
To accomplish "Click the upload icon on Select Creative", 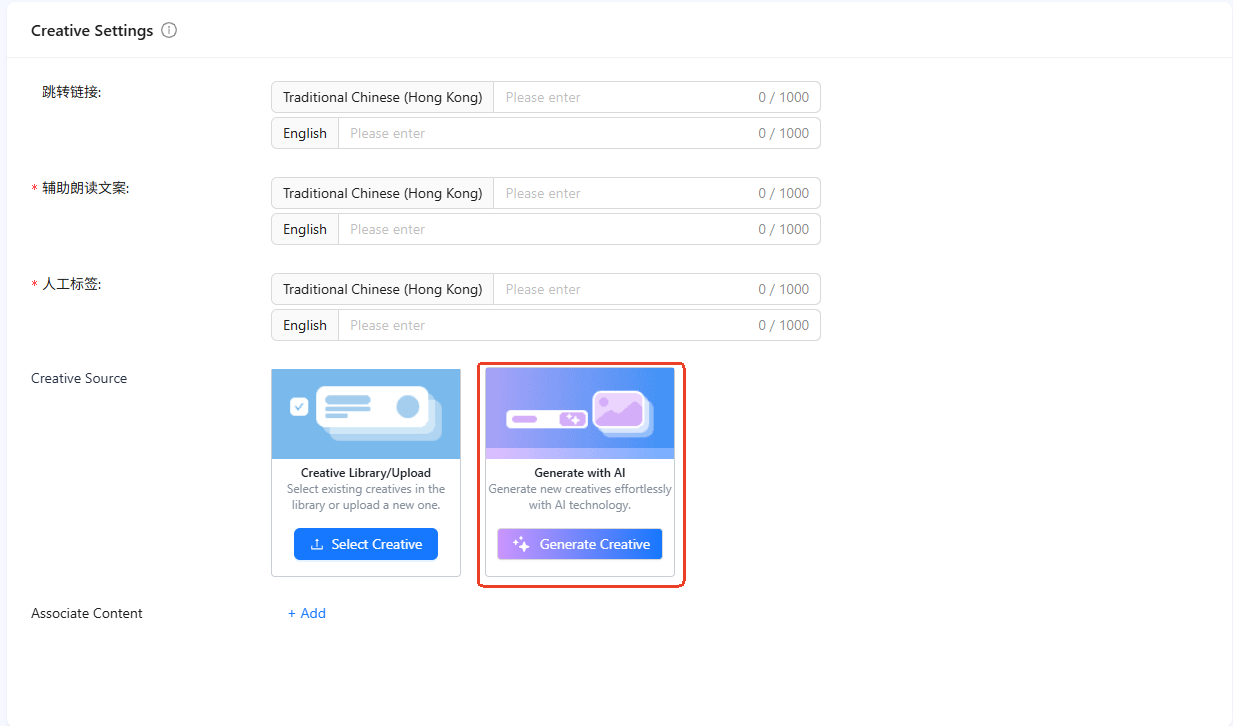I will click(317, 544).
